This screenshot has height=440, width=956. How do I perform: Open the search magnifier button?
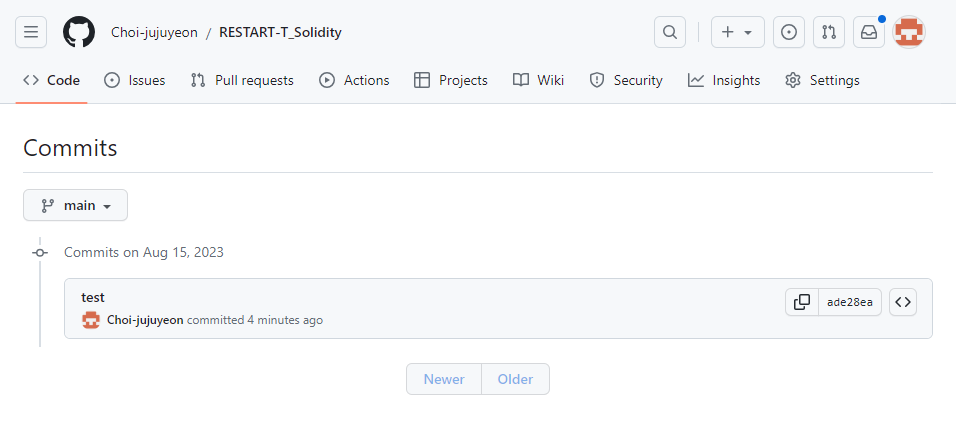click(x=670, y=32)
